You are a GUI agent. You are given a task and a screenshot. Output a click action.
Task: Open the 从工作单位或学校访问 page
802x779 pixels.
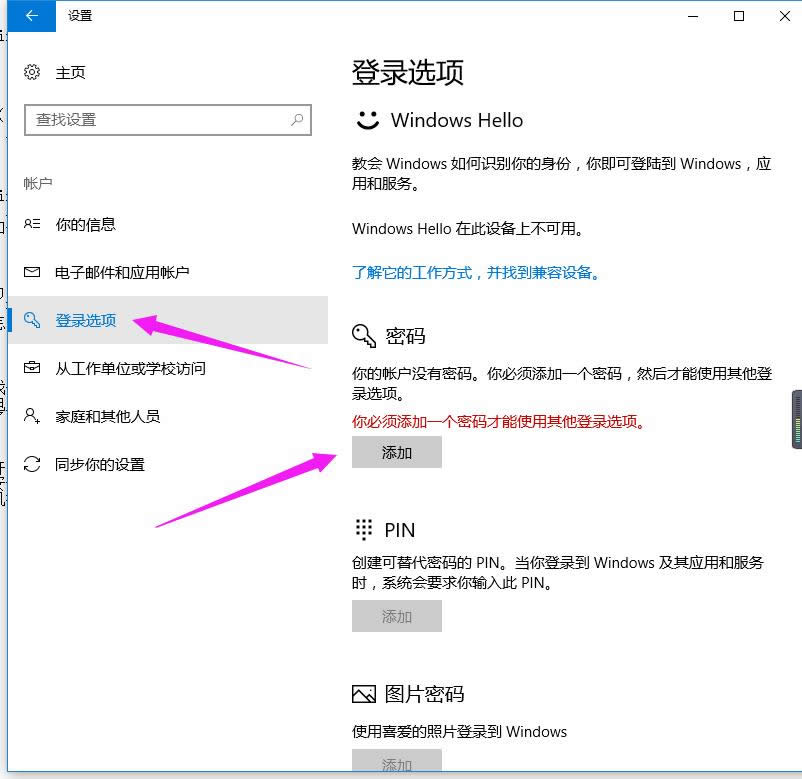pos(128,368)
